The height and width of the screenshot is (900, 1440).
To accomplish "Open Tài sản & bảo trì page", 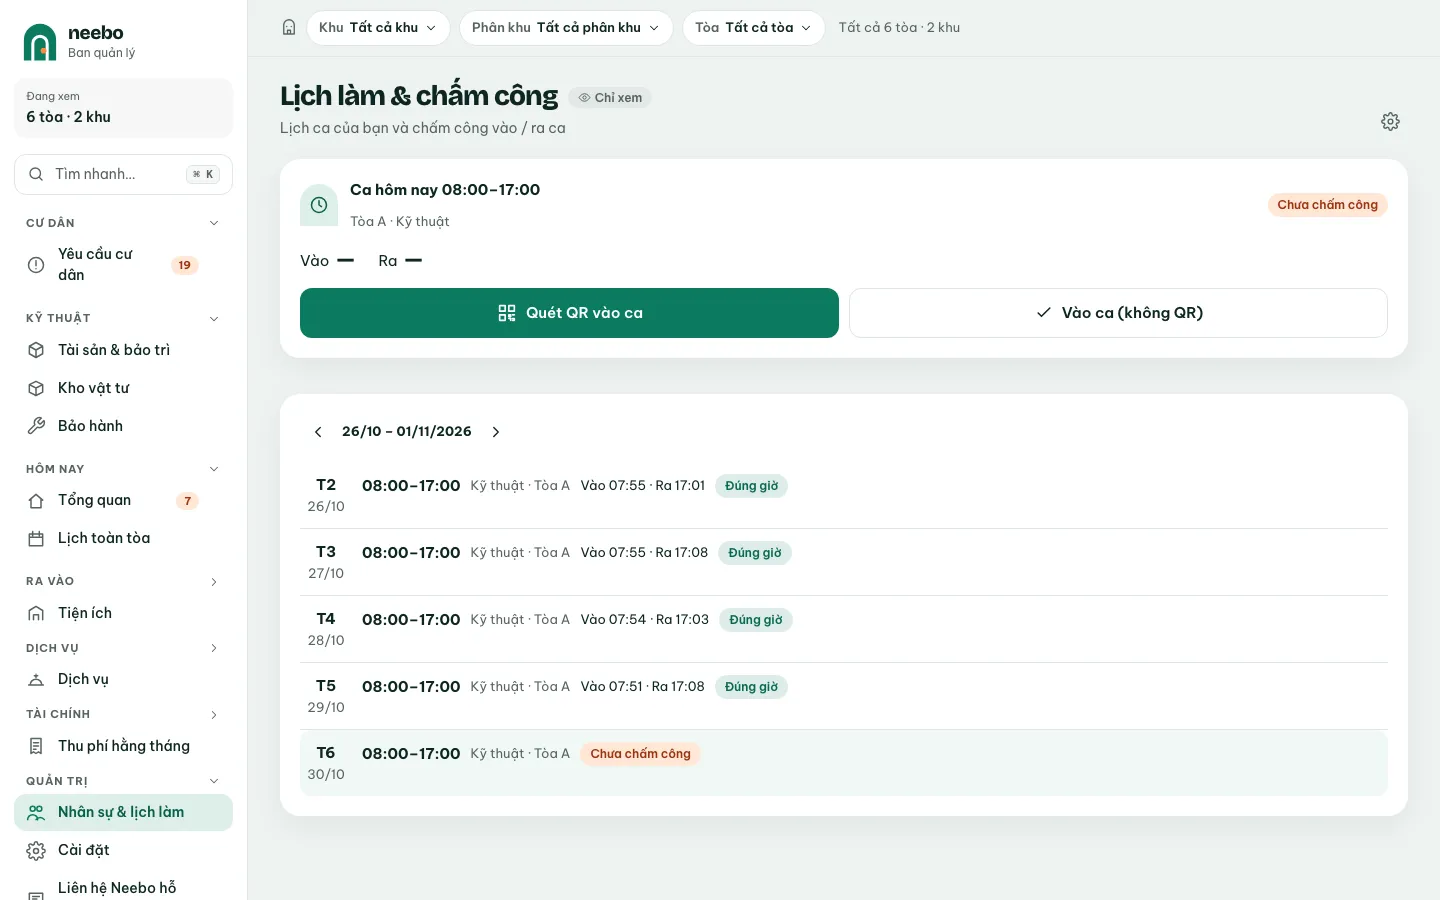I will 123,350.
